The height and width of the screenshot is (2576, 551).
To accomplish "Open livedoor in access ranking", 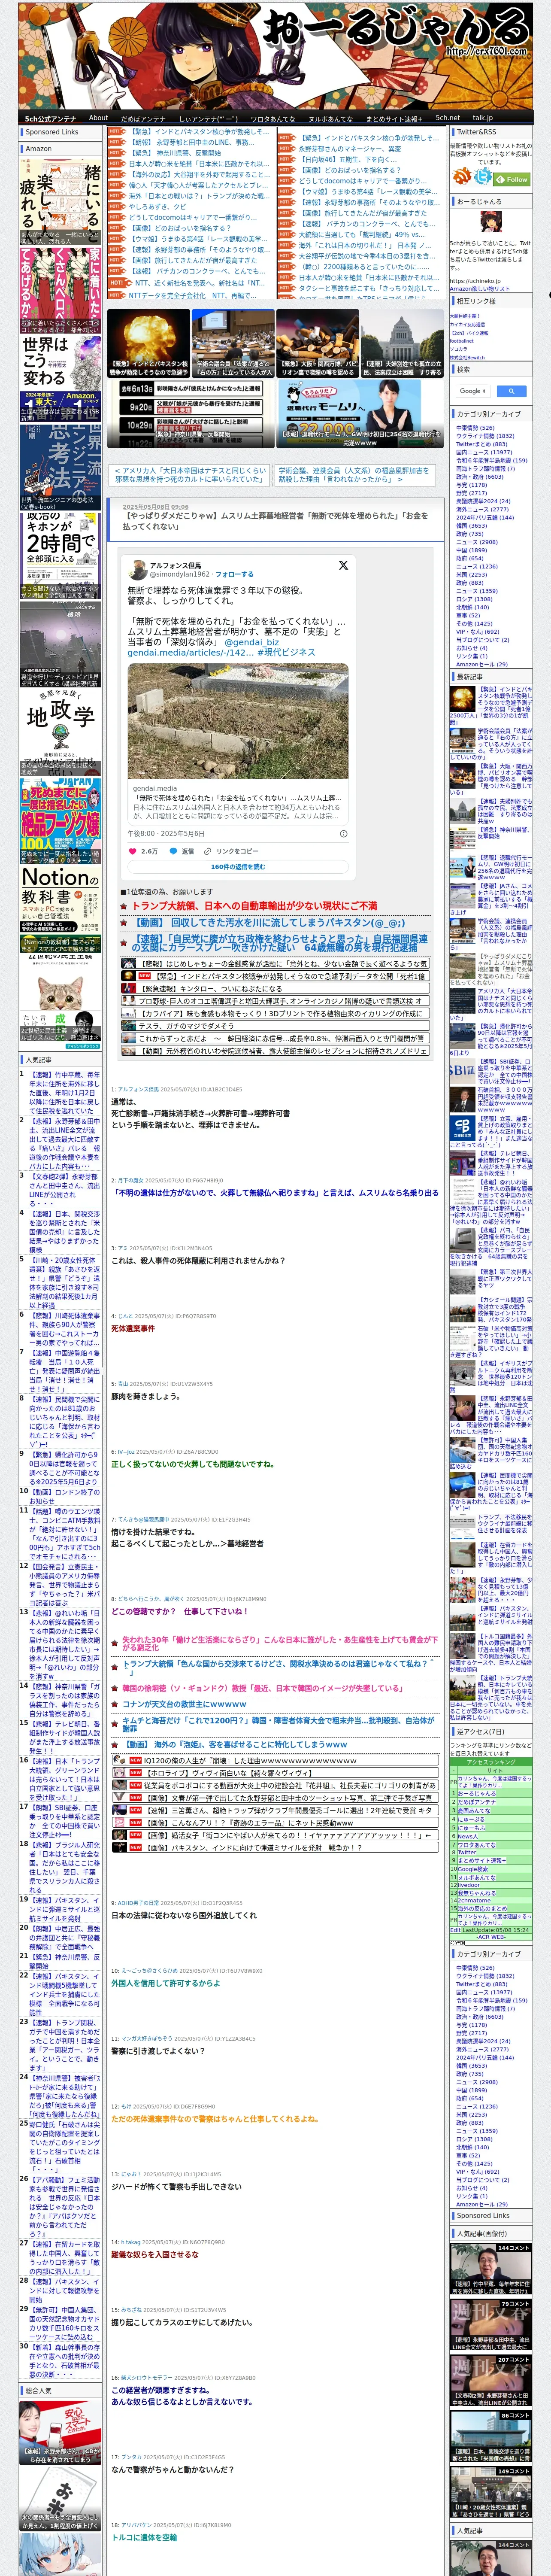I will click(468, 1885).
